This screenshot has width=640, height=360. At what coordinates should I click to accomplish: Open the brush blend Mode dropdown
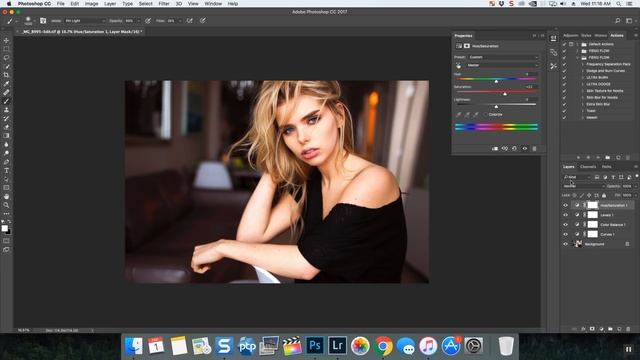pos(85,21)
